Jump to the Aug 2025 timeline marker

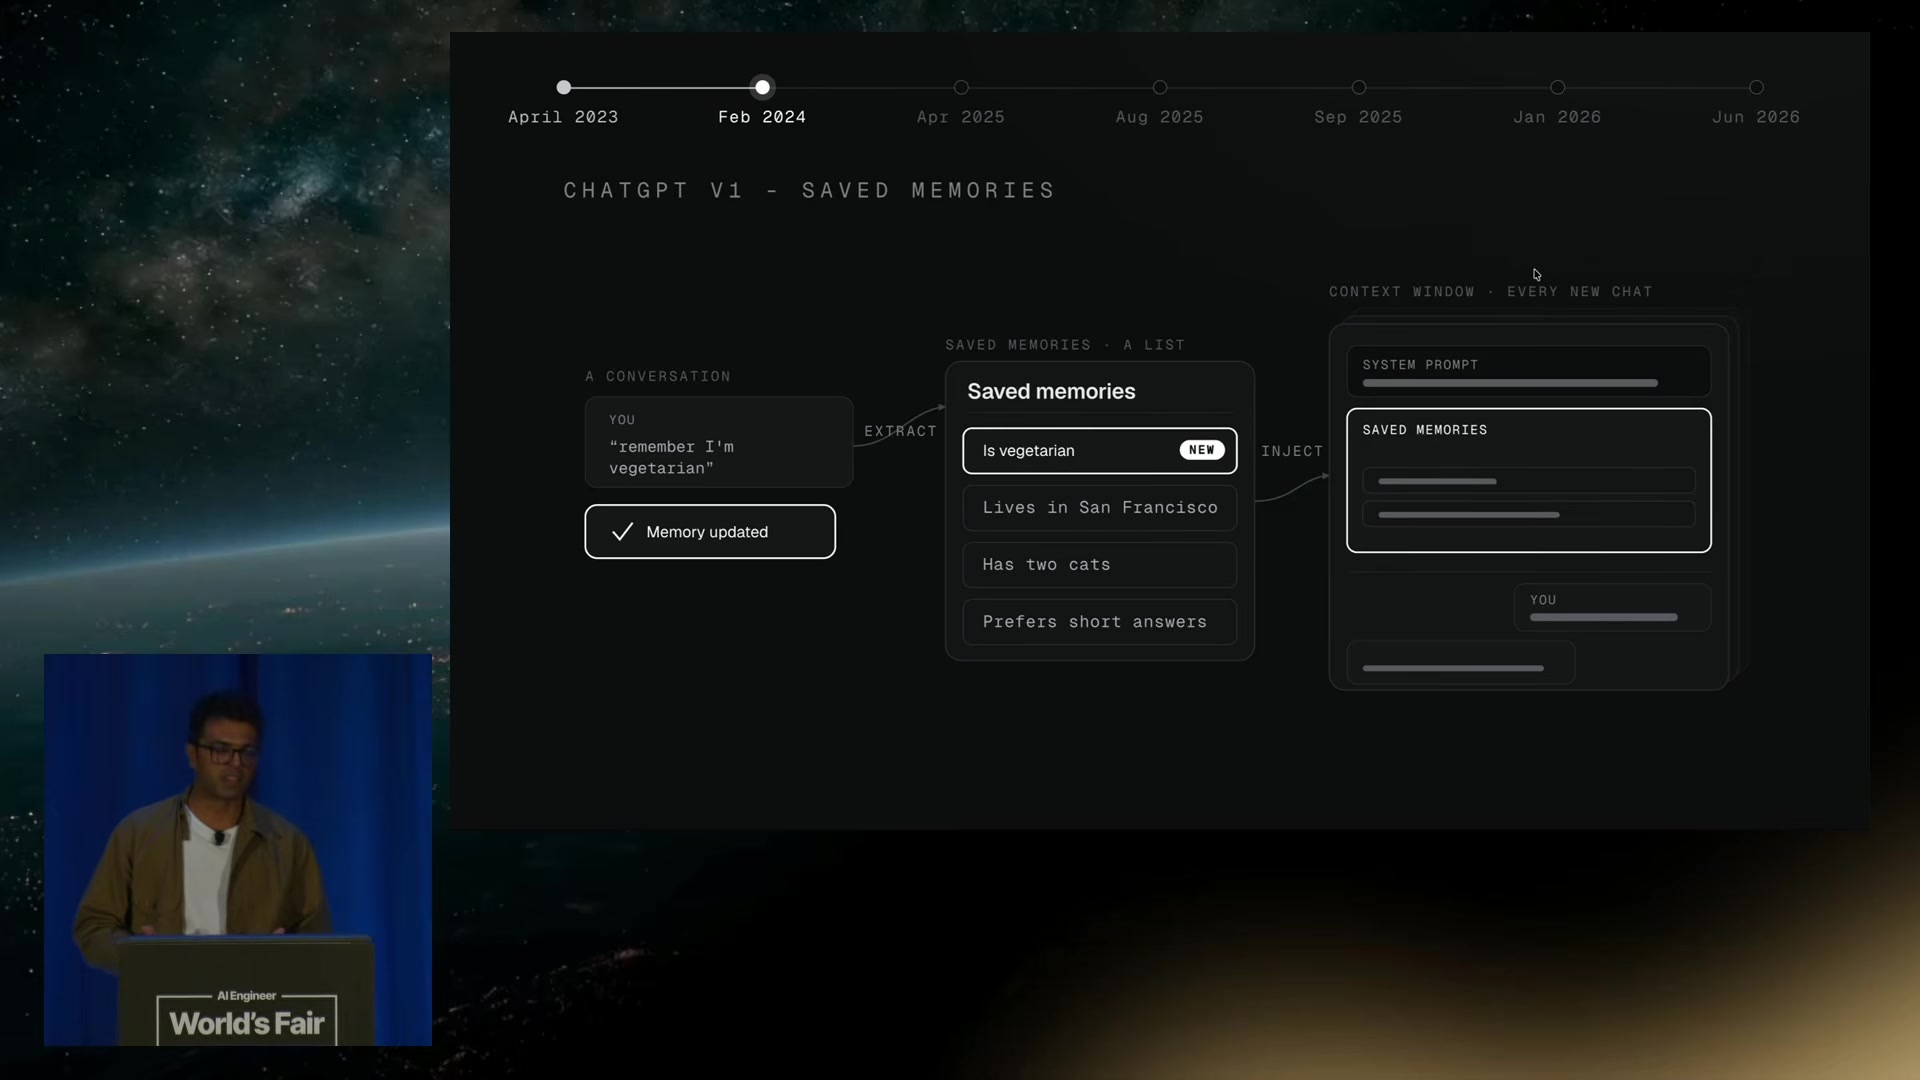point(1160,88)
